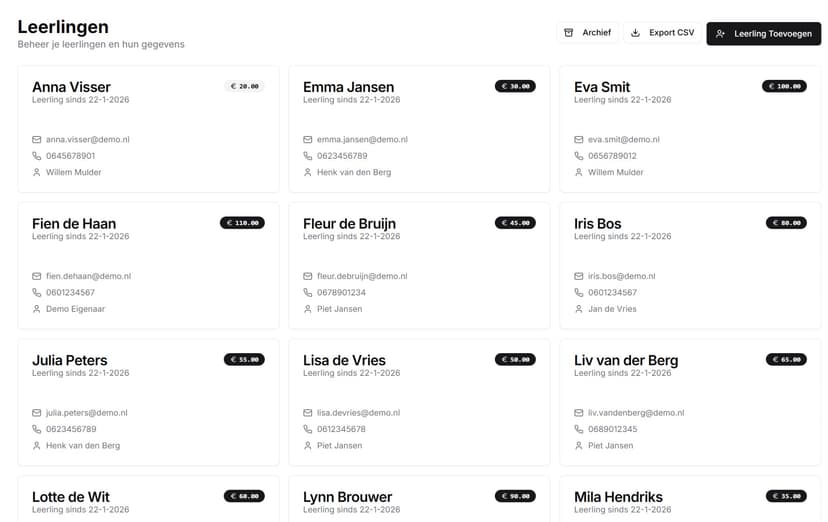Select the Lynn Brouwer name heading
The width and height of the screenshot is (828, 522).
(347, 497)
